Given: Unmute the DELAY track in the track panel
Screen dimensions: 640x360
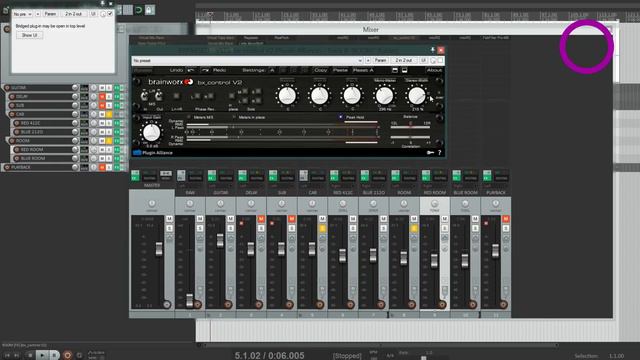Looking at the screenshot, I should tap(102, 97).
